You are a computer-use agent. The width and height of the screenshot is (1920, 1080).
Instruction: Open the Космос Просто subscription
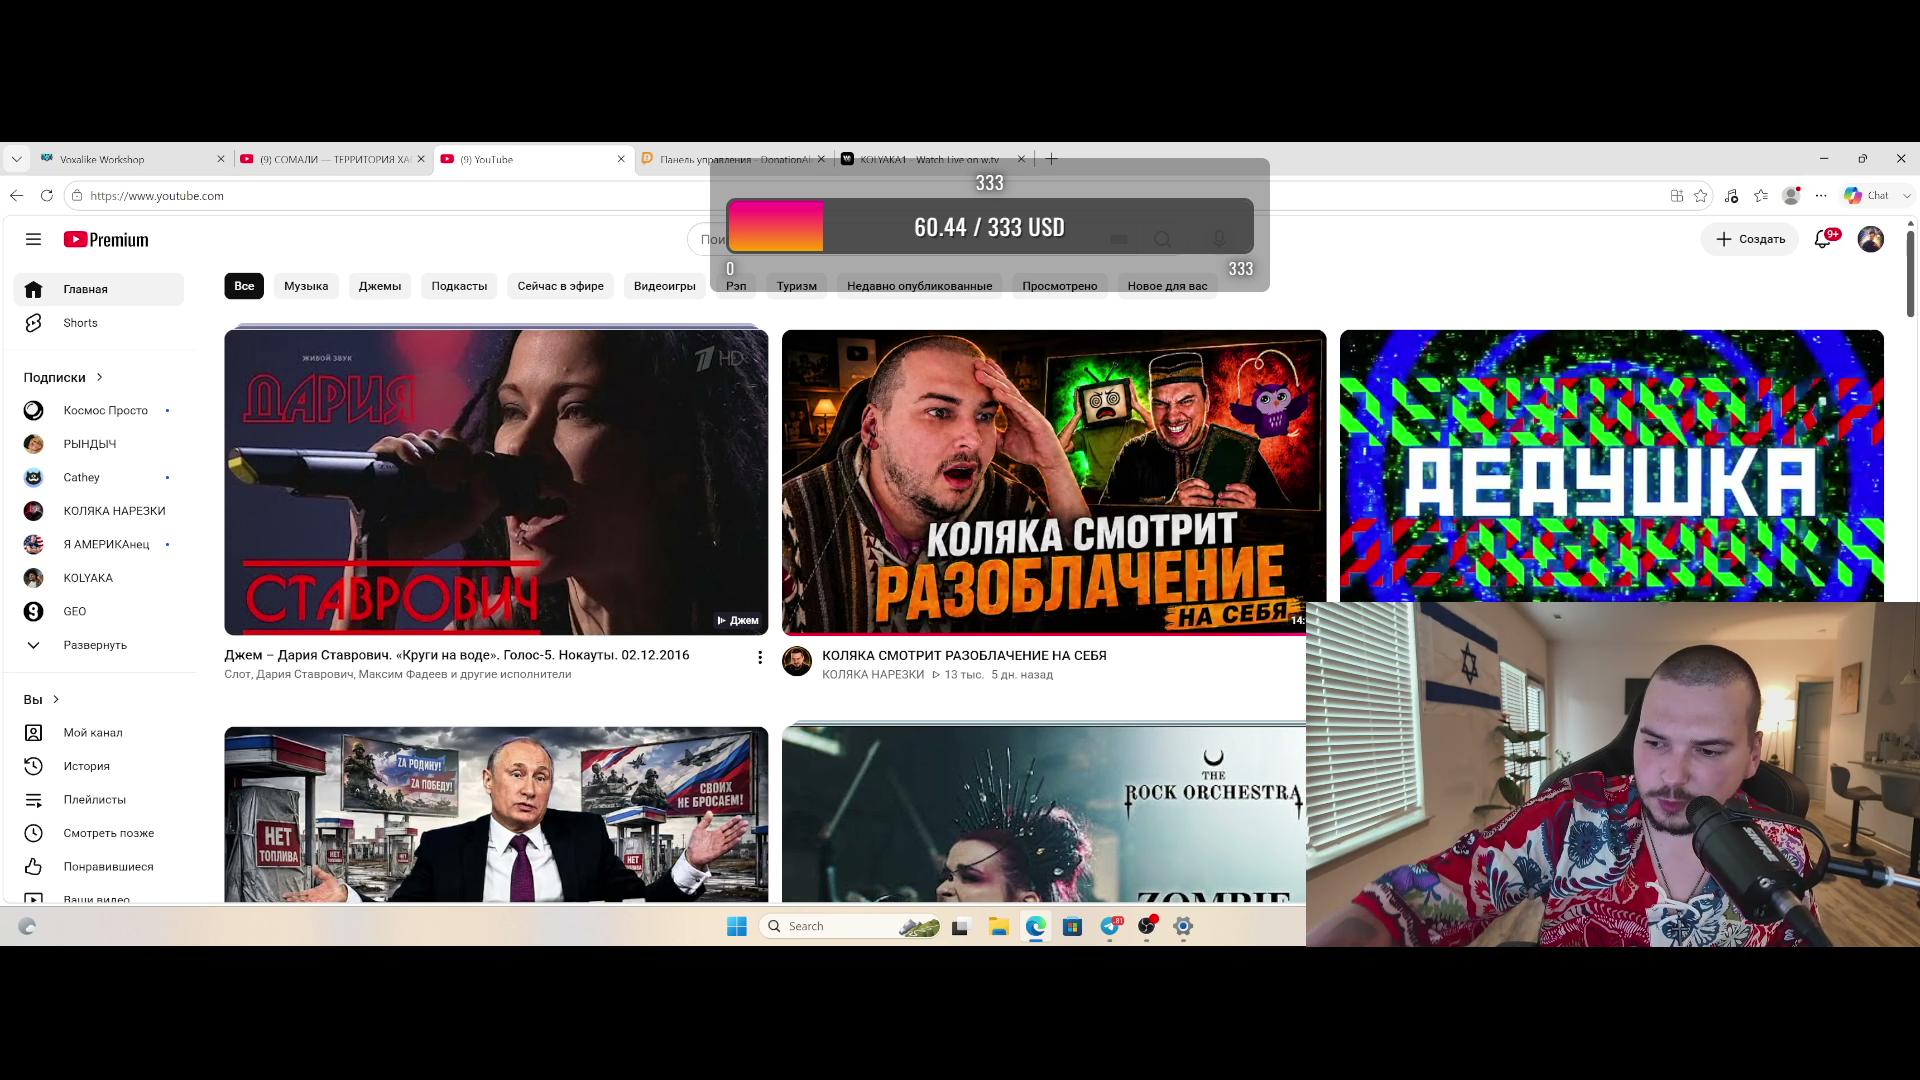point(99,411)
